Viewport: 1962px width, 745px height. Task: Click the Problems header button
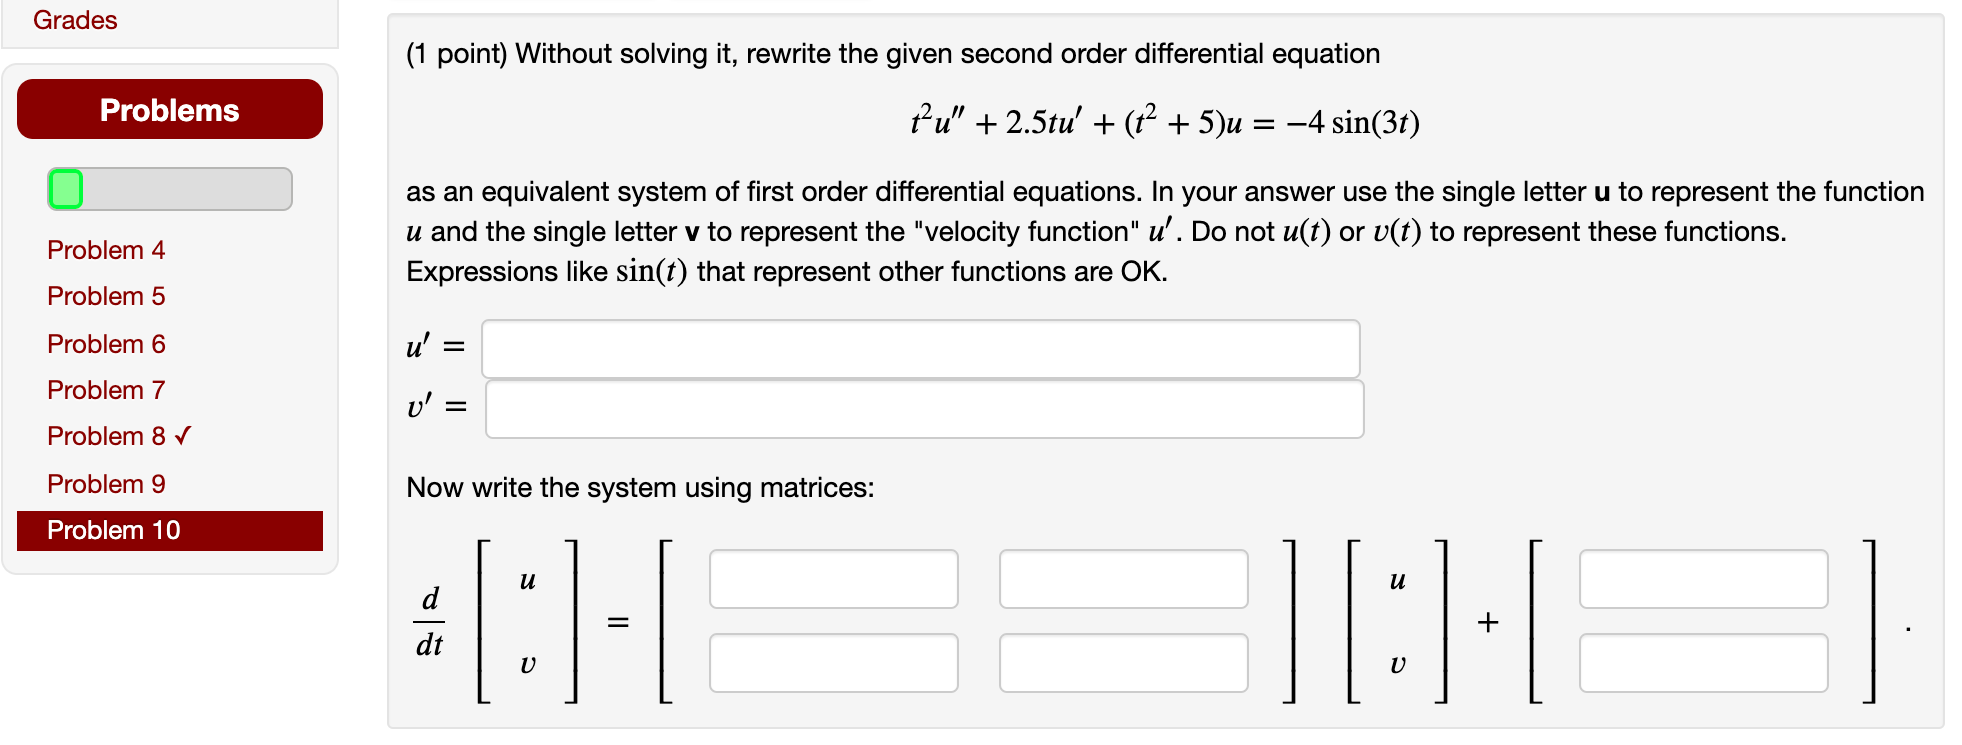(169, 110)
